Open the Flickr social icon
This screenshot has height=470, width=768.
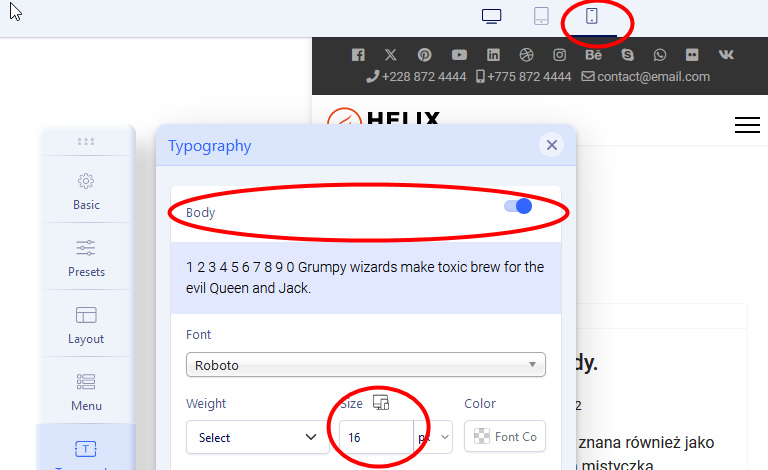(x=692, y=55)
